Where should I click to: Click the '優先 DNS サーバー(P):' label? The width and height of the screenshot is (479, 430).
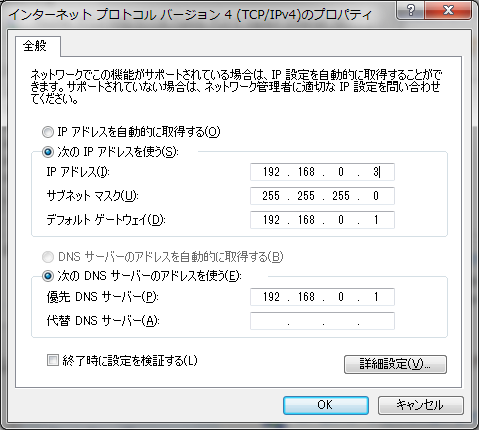click(x=102, y=297)
